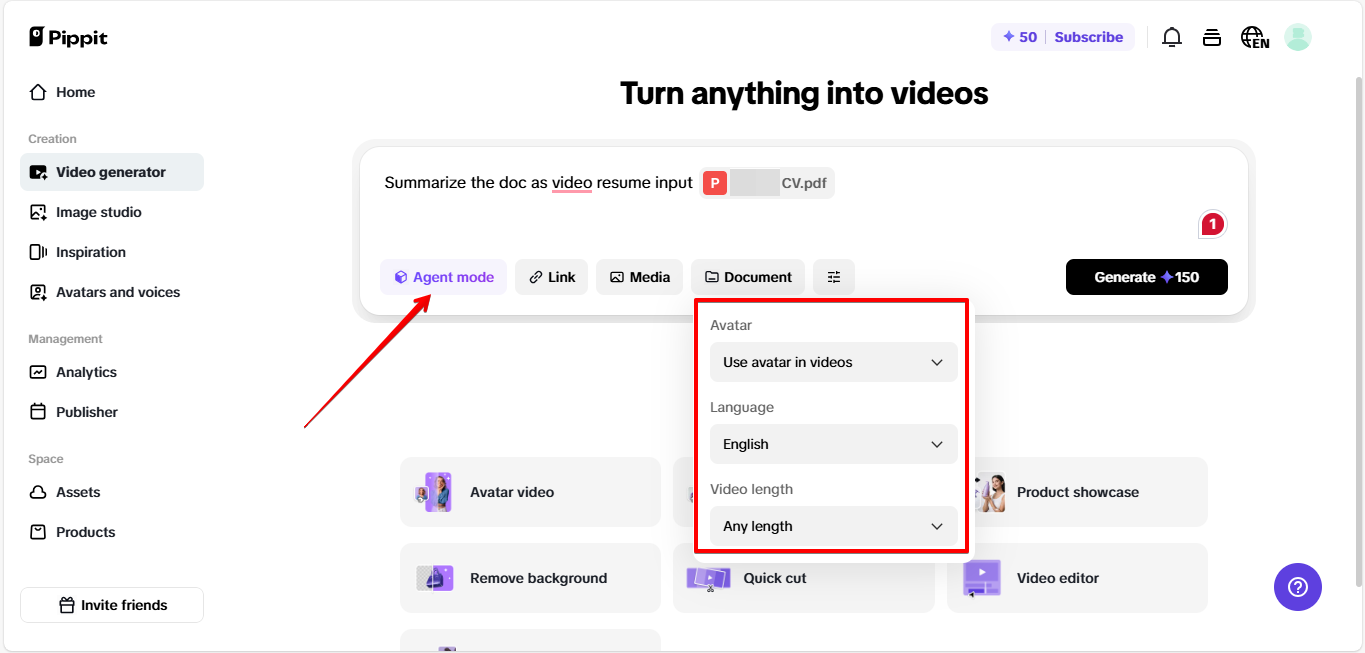Open the settings sliders icon beside Document
Image resolution: width=1365 pixels, height=653 pixels.
tap(834, 277)
